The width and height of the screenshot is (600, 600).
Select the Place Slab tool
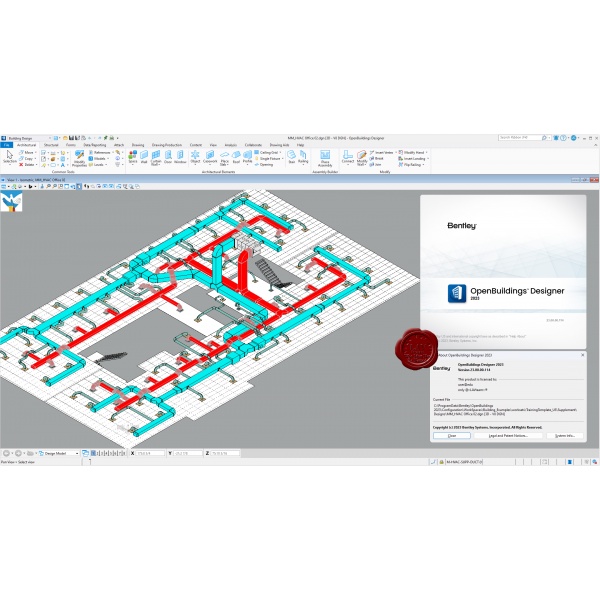[x=224, y=158]
